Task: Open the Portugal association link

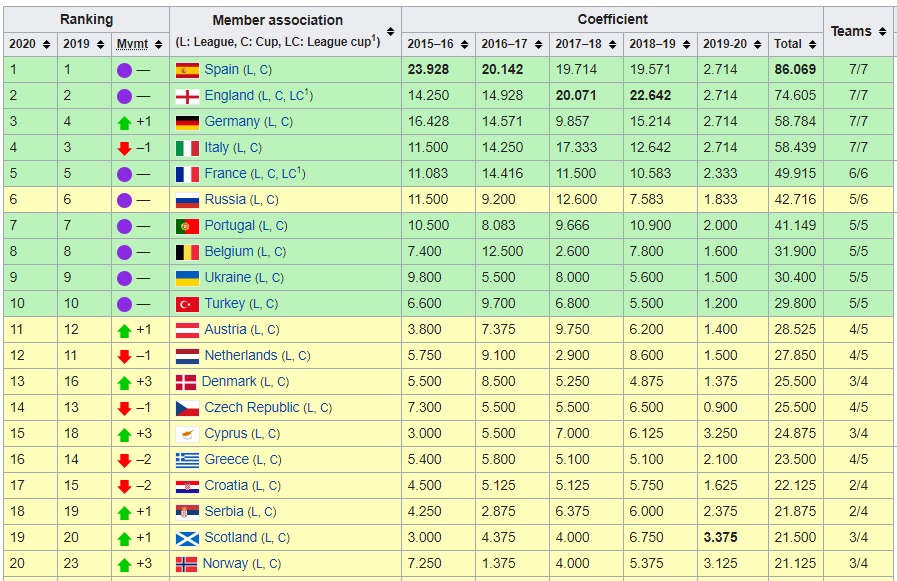Action: coord(229,225)
